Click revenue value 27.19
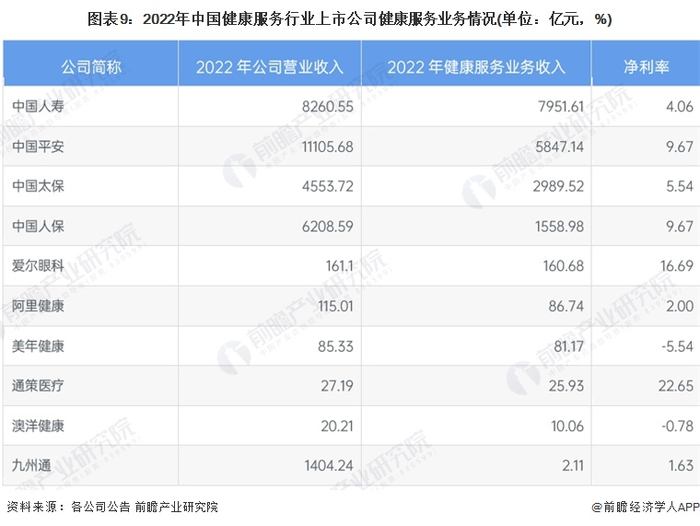 point(337,386)
